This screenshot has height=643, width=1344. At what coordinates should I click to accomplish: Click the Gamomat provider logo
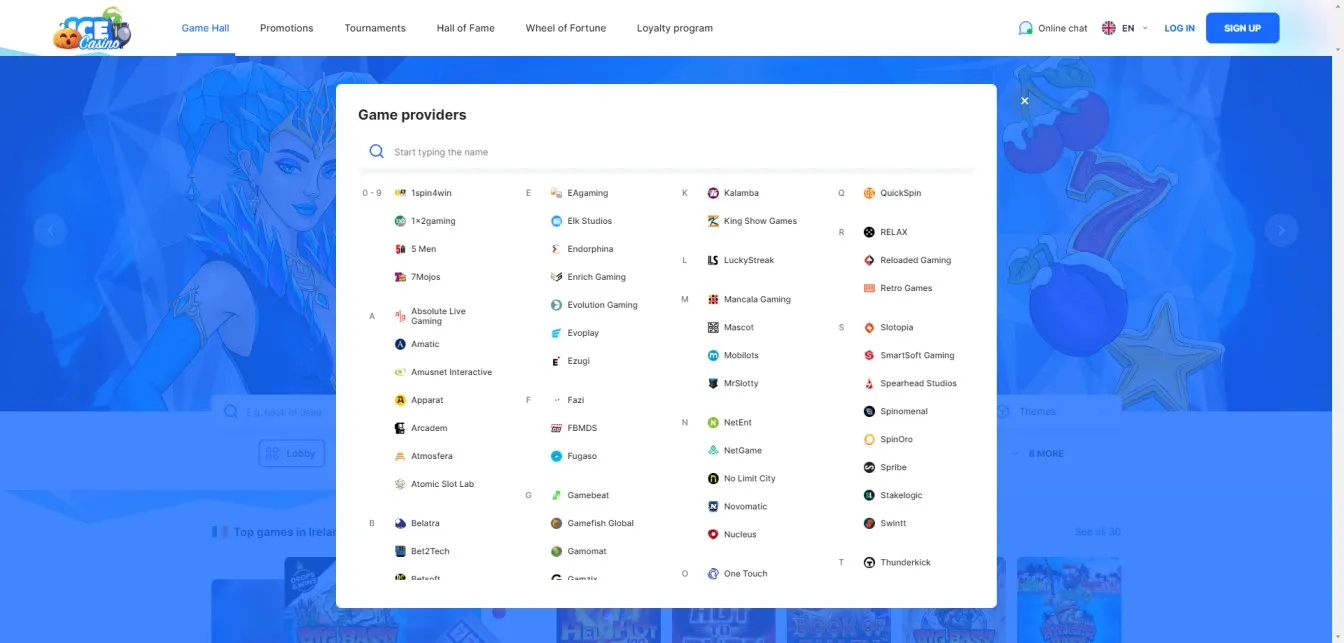tap(557, 551)
